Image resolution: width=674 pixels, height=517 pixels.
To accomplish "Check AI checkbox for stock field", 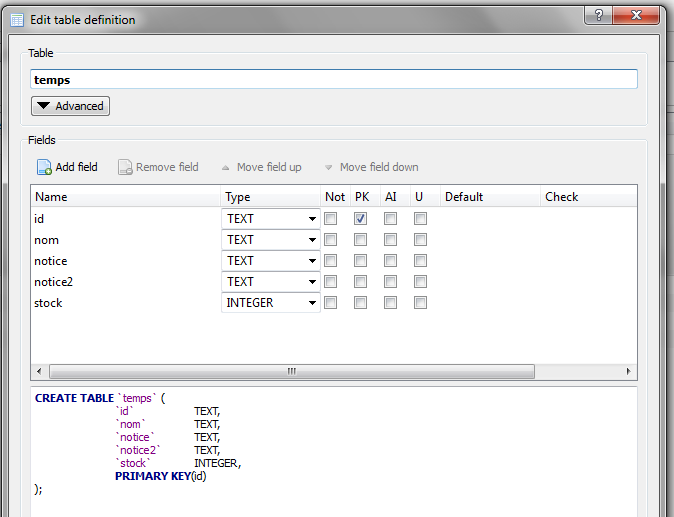I will pyautogui.click(x=390, y=303).
